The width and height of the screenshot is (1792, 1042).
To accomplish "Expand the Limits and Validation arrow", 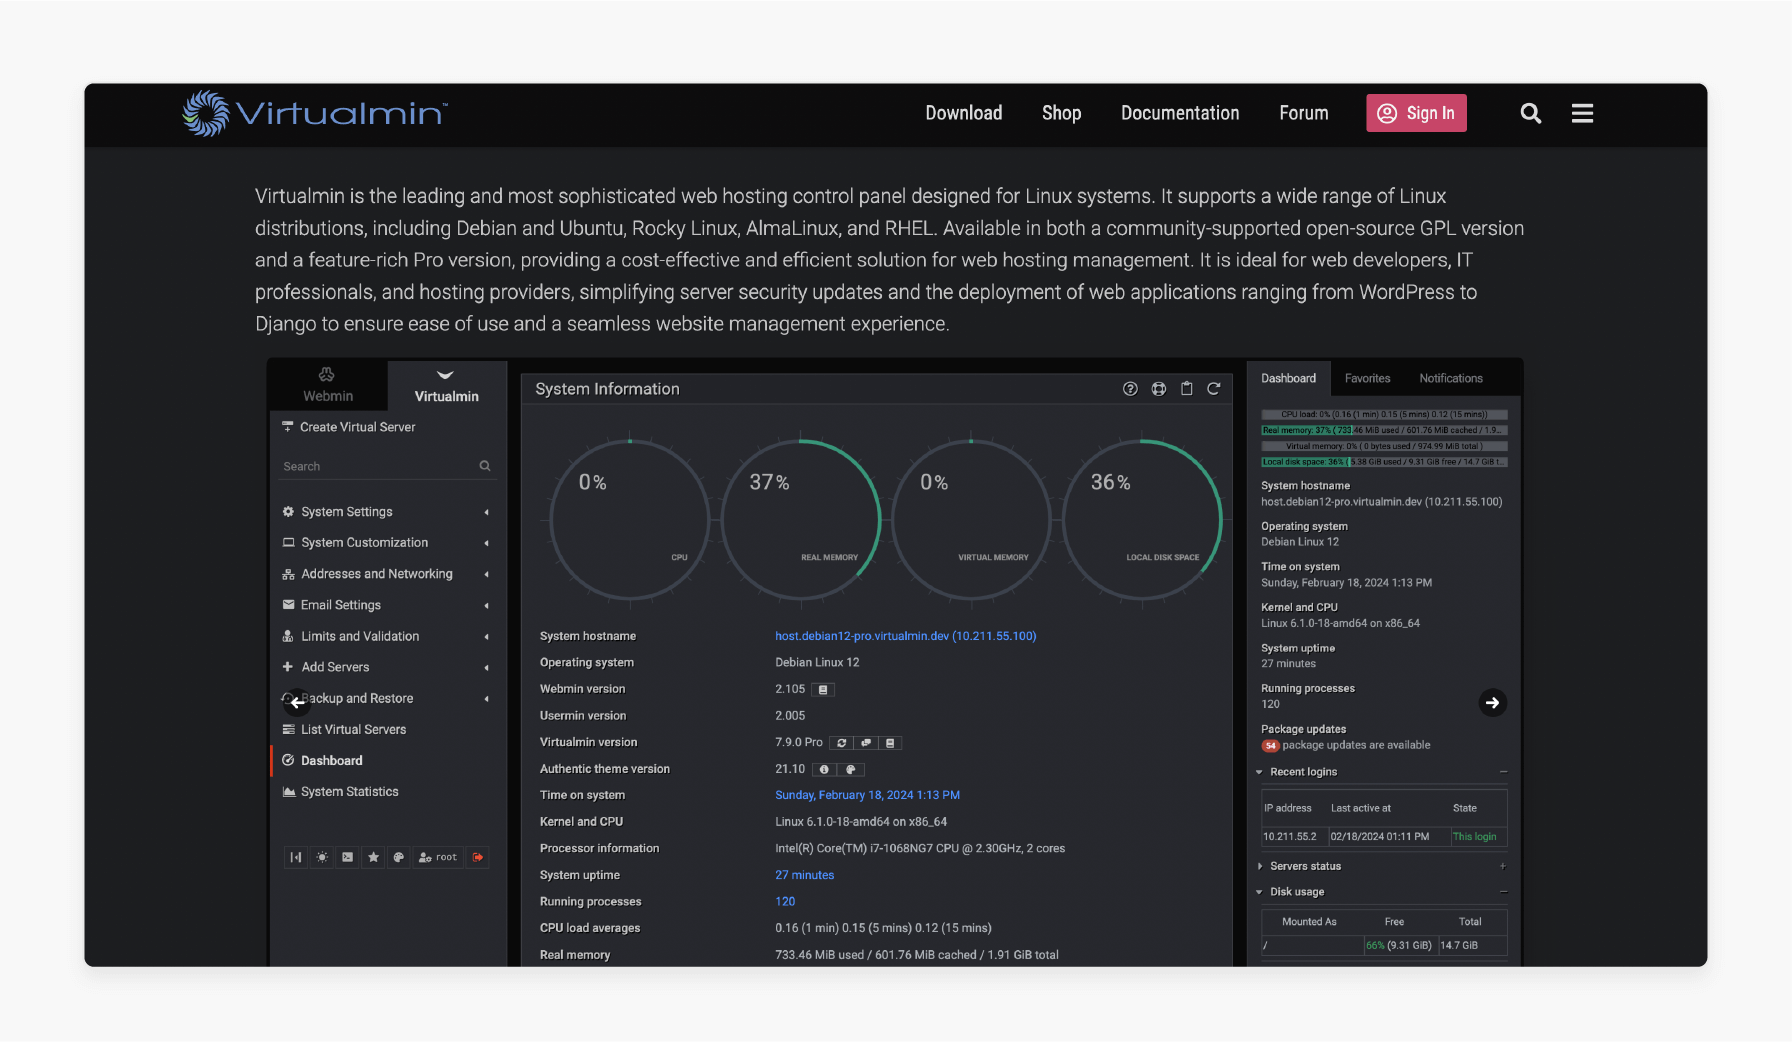I will [487, 636].
